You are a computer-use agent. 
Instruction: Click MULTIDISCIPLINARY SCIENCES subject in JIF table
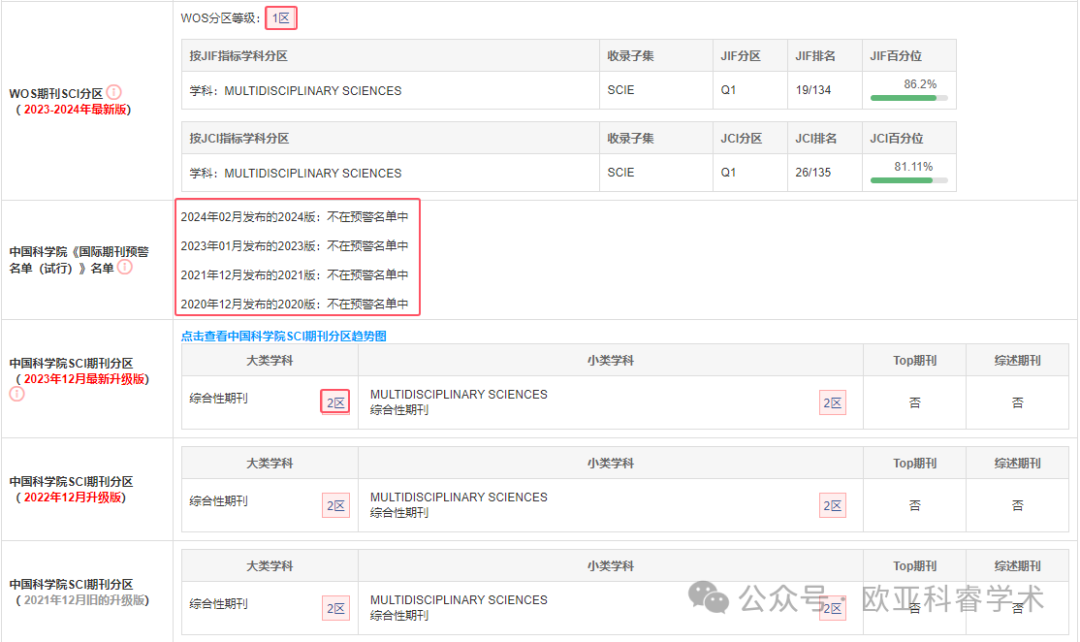(313, 91)
